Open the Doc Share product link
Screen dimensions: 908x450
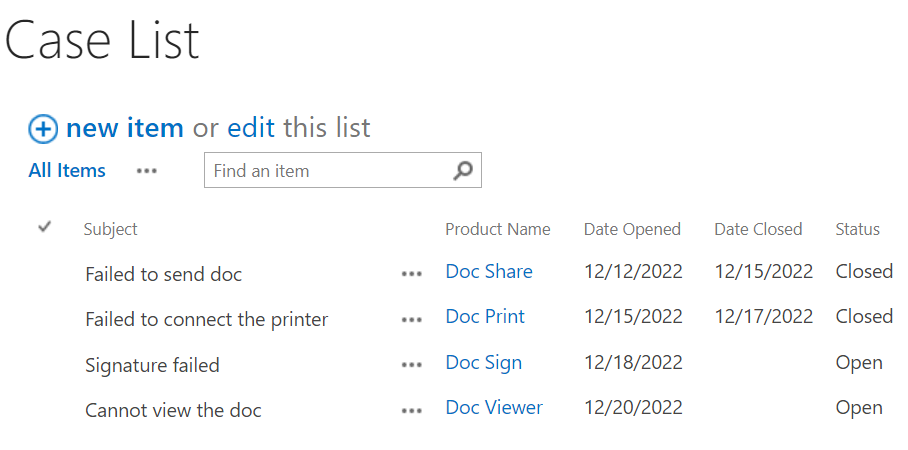489,272
